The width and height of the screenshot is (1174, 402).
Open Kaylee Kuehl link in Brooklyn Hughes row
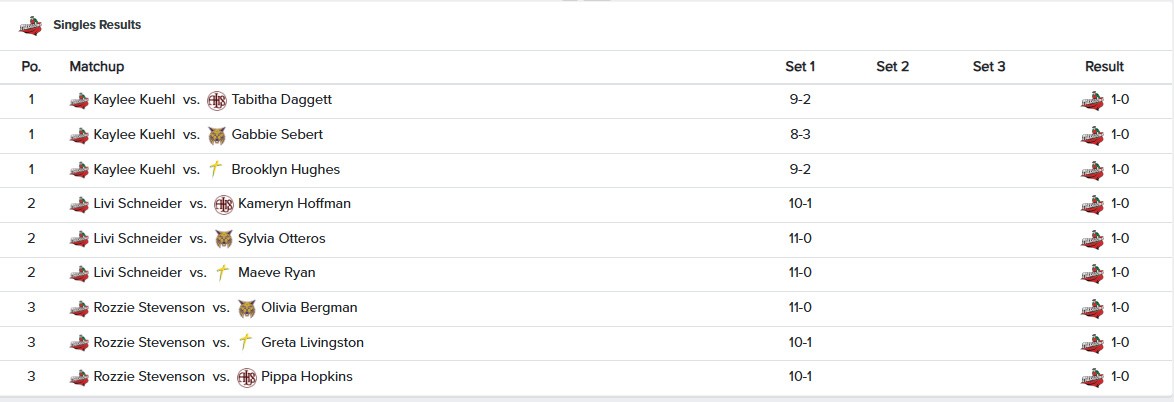tap(134, 169)
